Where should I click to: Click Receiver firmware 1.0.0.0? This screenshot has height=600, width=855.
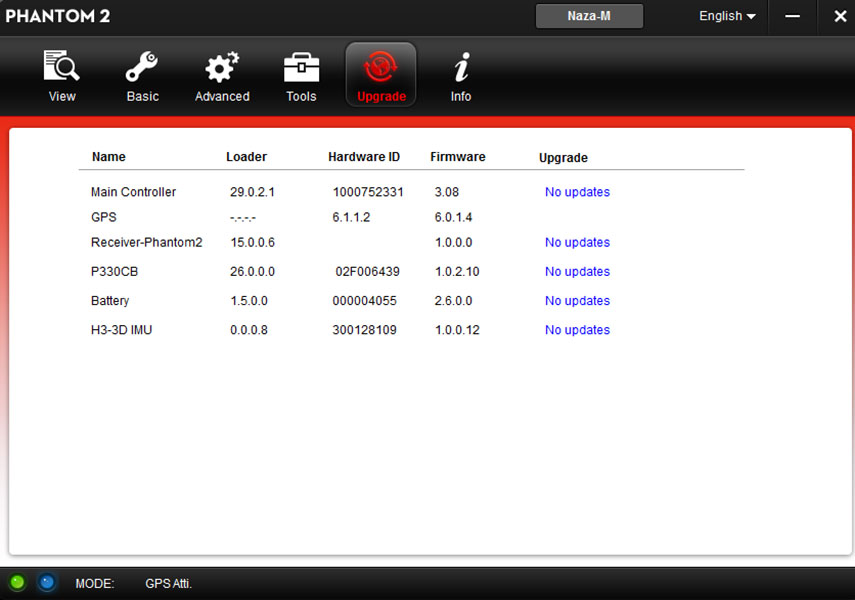(454, 242)
